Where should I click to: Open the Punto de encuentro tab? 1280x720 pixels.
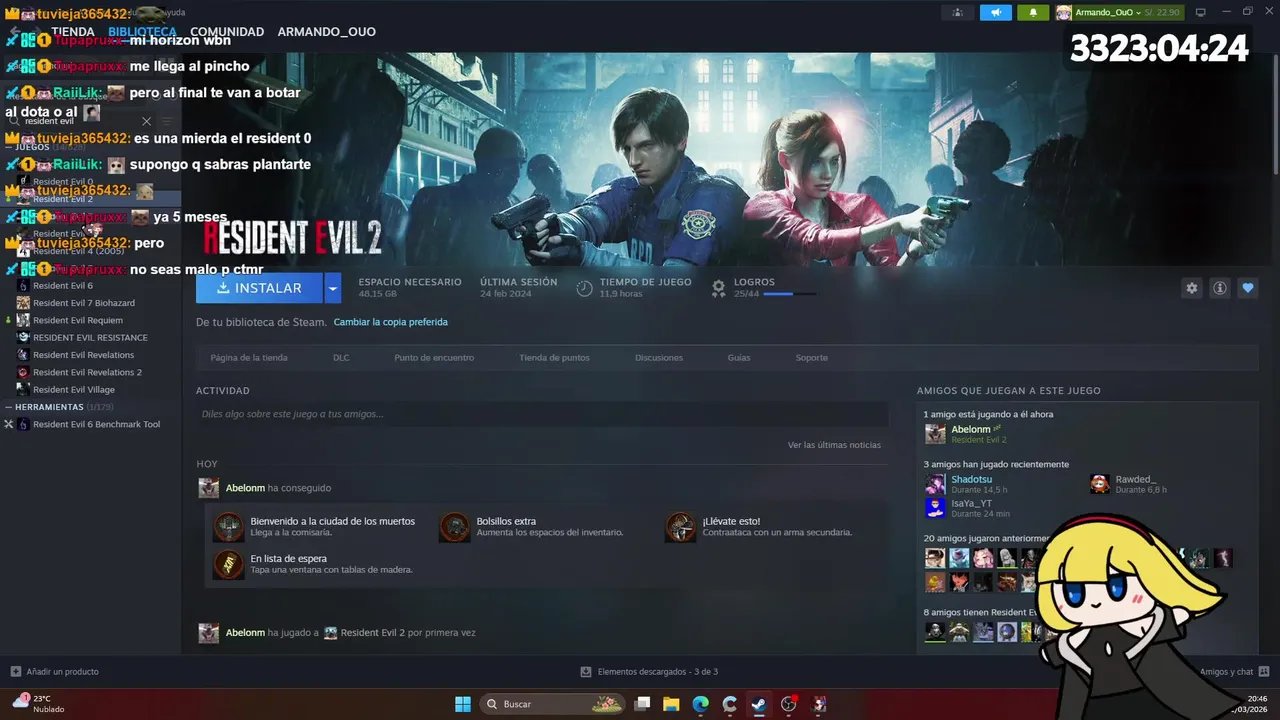click(x=434, y=357)
